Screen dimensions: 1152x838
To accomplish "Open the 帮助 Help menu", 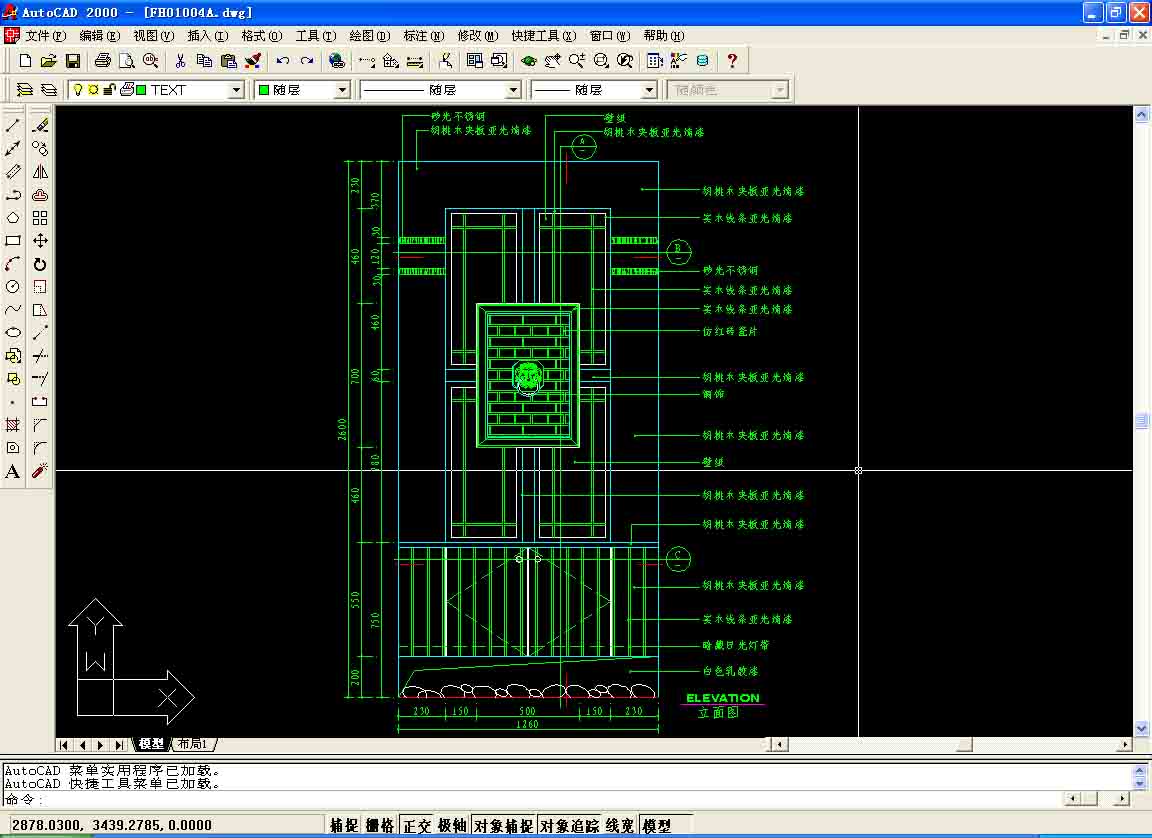I will pyautogui.click(x=663, y=35).
